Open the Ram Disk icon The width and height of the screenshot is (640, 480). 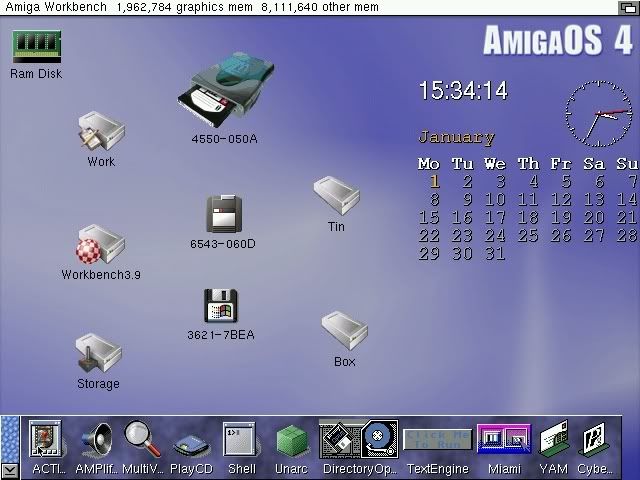pos(36,47)
